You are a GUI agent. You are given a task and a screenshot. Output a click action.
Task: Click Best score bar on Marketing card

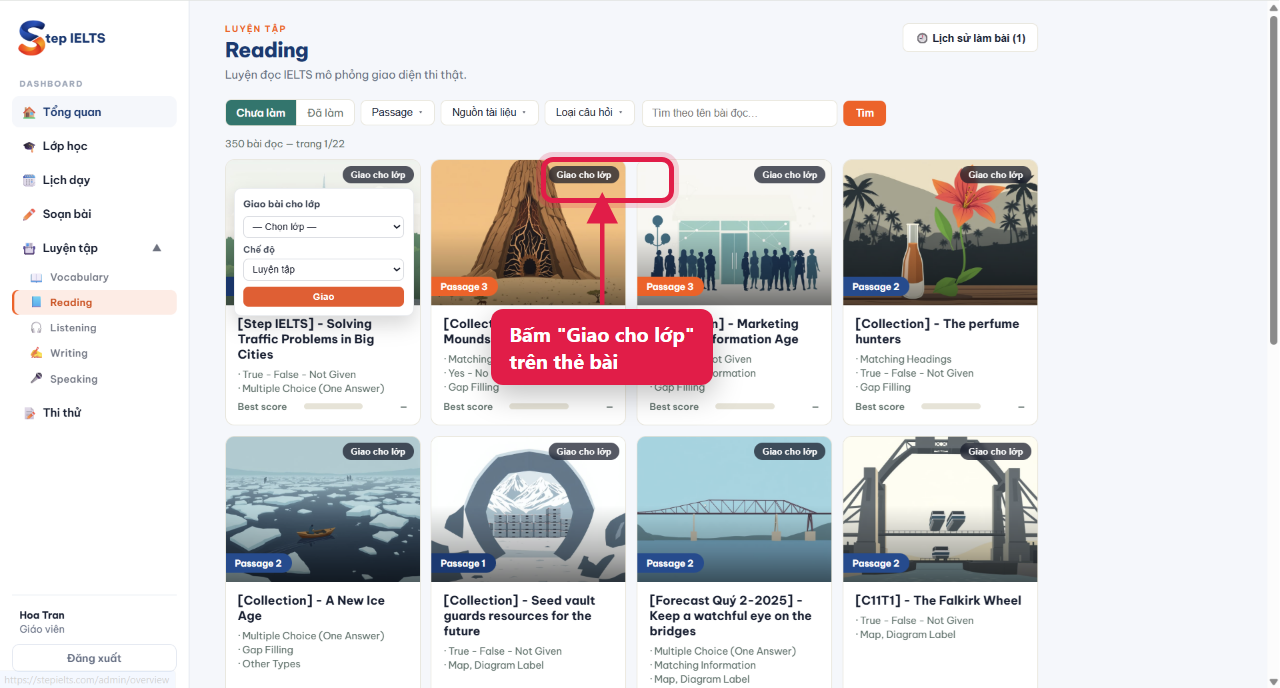(745, 407)
